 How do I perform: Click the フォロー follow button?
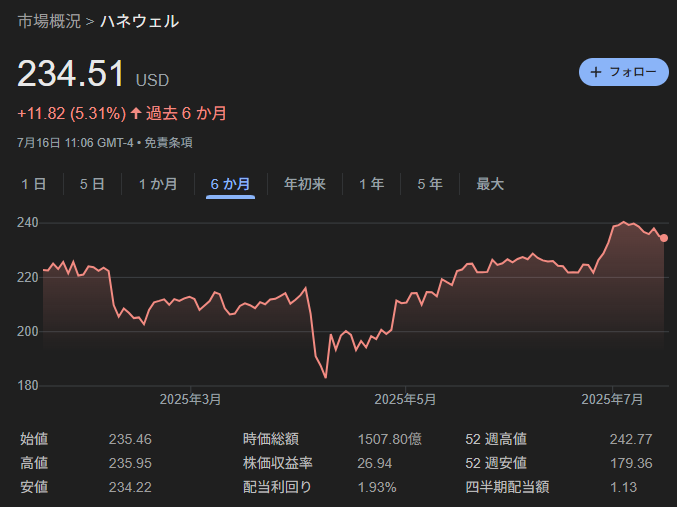pyautogui.click(x=623, y=72)
